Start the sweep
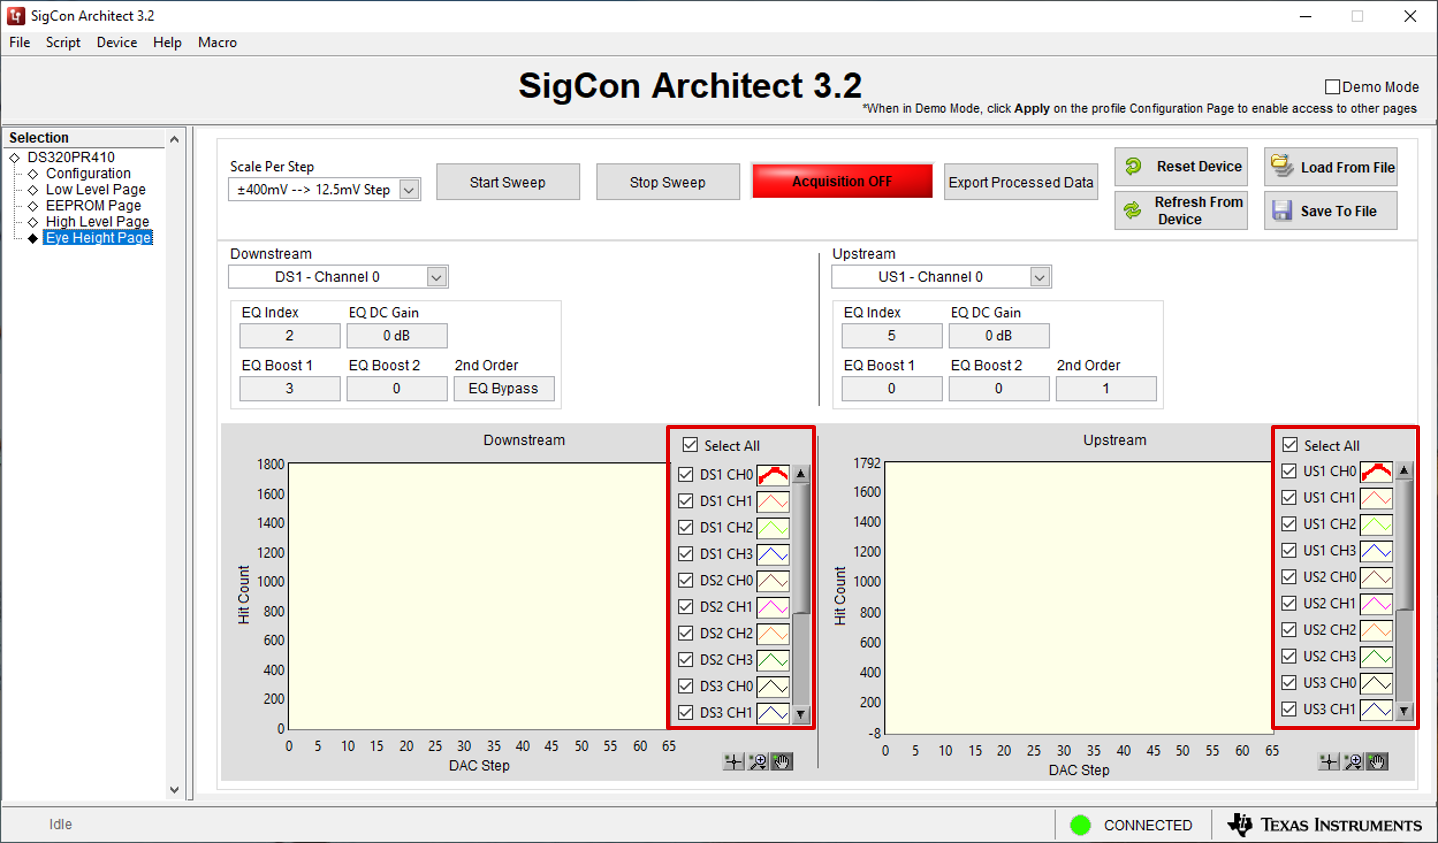Image resolution: width=1438 pixels, height=843 pixels. click(x=508, y=182)
